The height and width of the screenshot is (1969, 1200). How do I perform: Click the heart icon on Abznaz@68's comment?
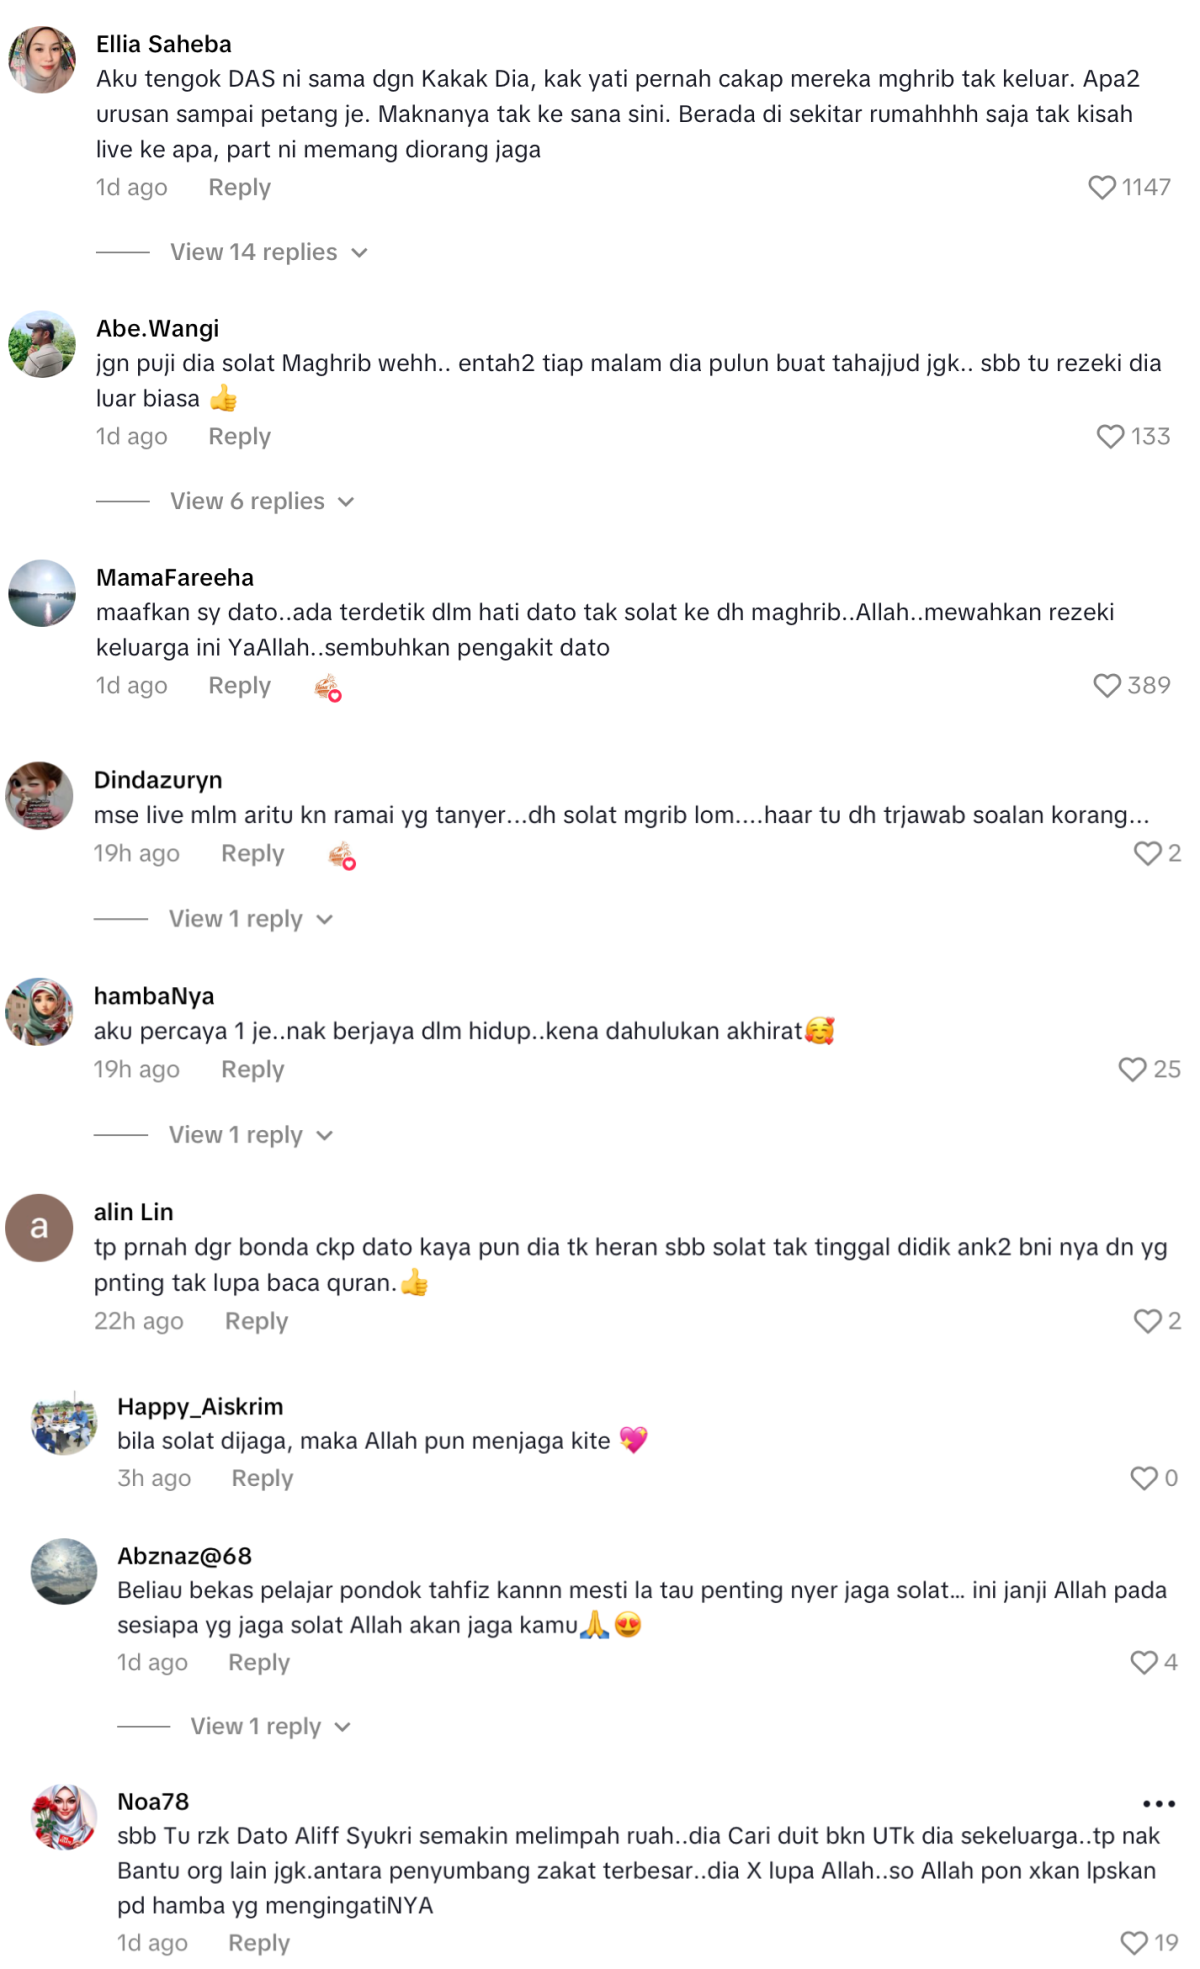1143,1662
